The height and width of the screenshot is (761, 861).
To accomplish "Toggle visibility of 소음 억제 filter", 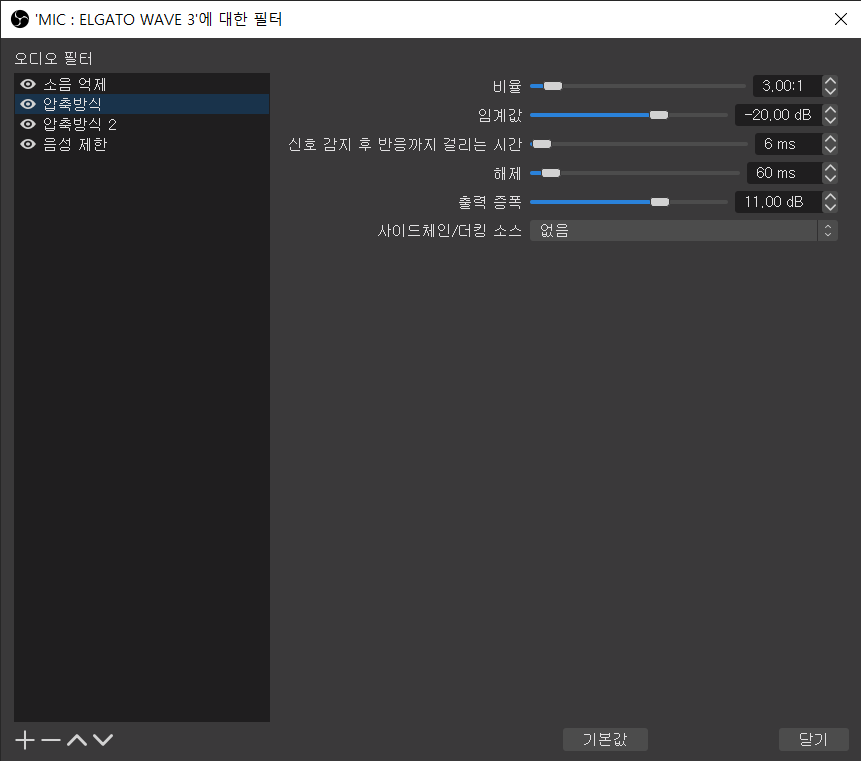I will tap(27, 84).
